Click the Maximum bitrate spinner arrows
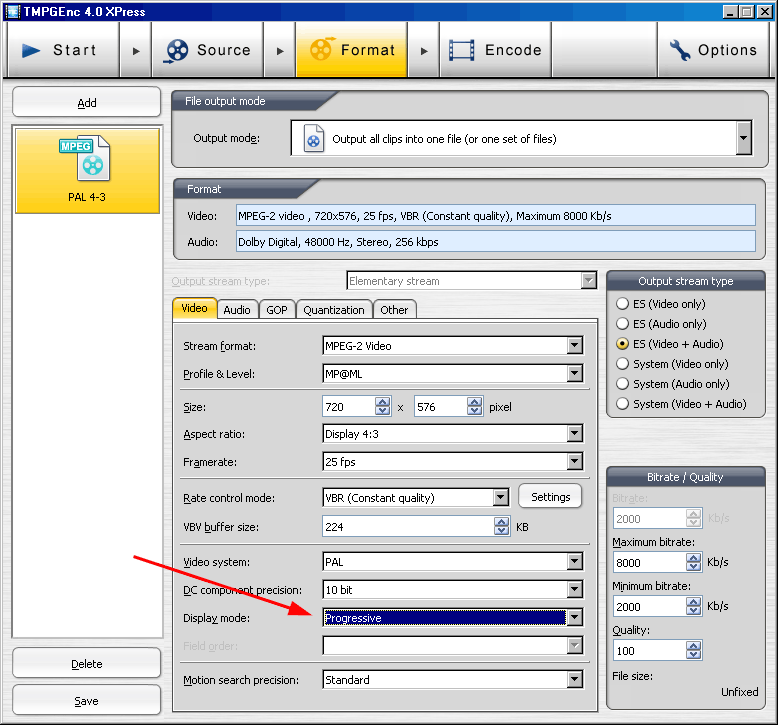This screenshot has width=778, height=725. (694, 562)
